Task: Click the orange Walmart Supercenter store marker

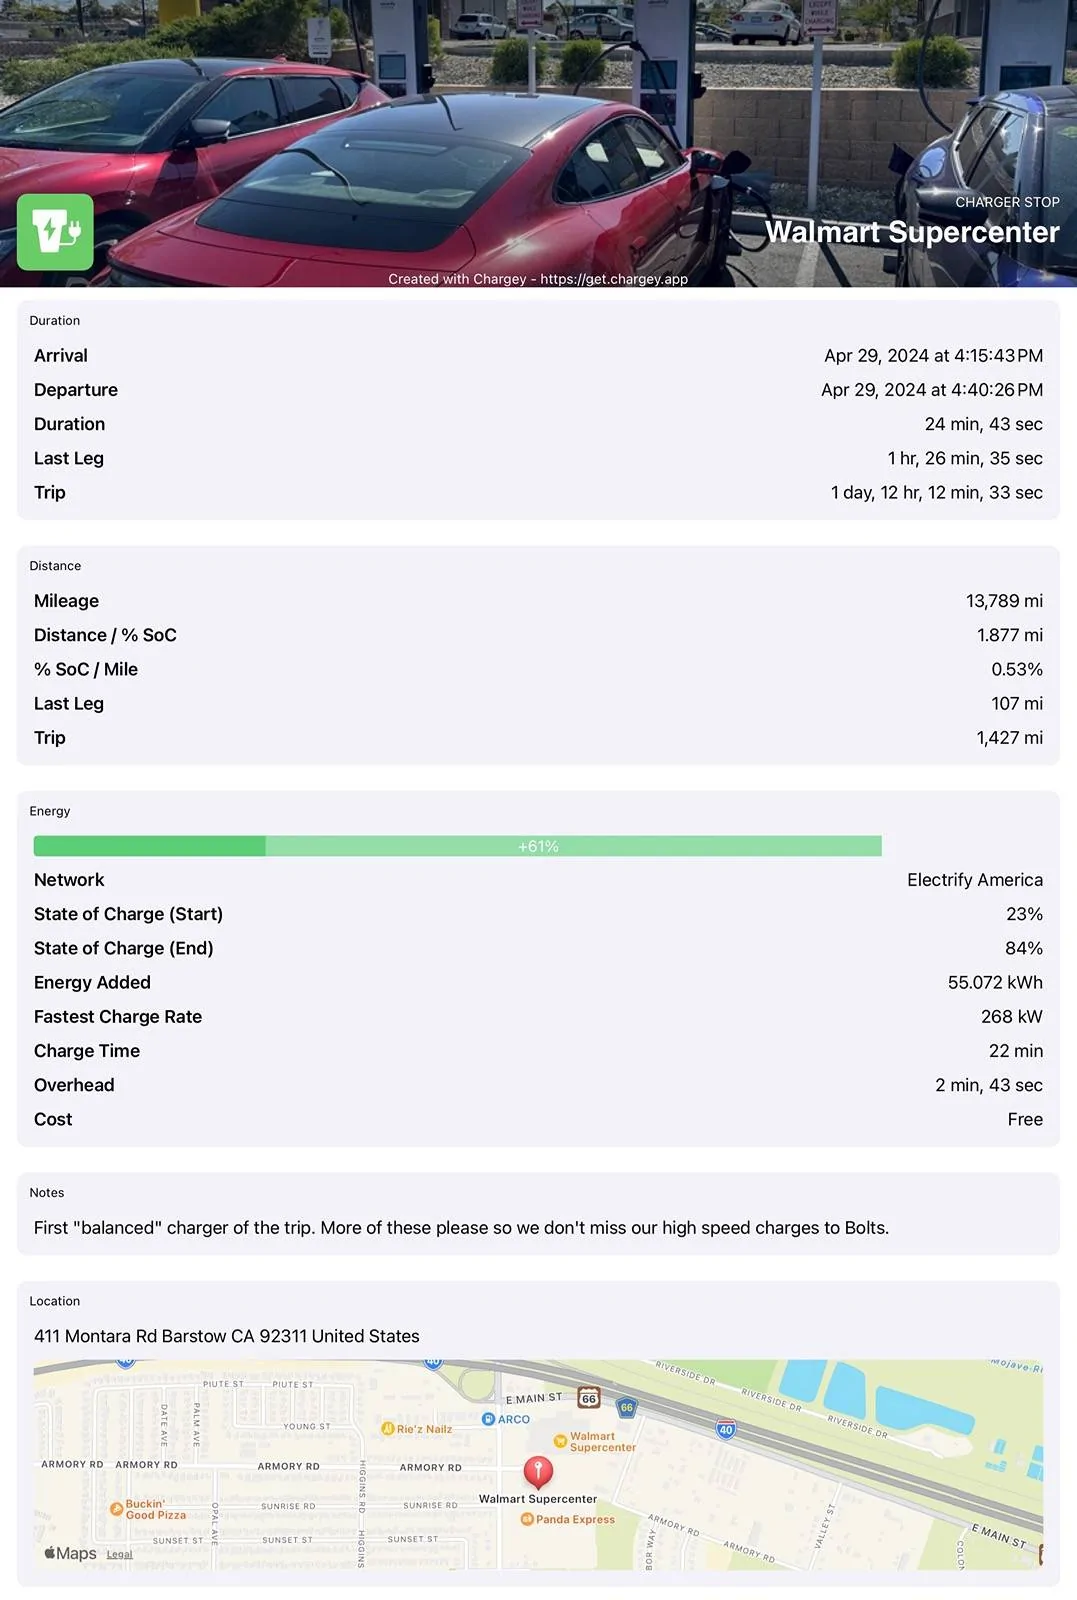Action: pyautogui.click(x=561, y=1441)
